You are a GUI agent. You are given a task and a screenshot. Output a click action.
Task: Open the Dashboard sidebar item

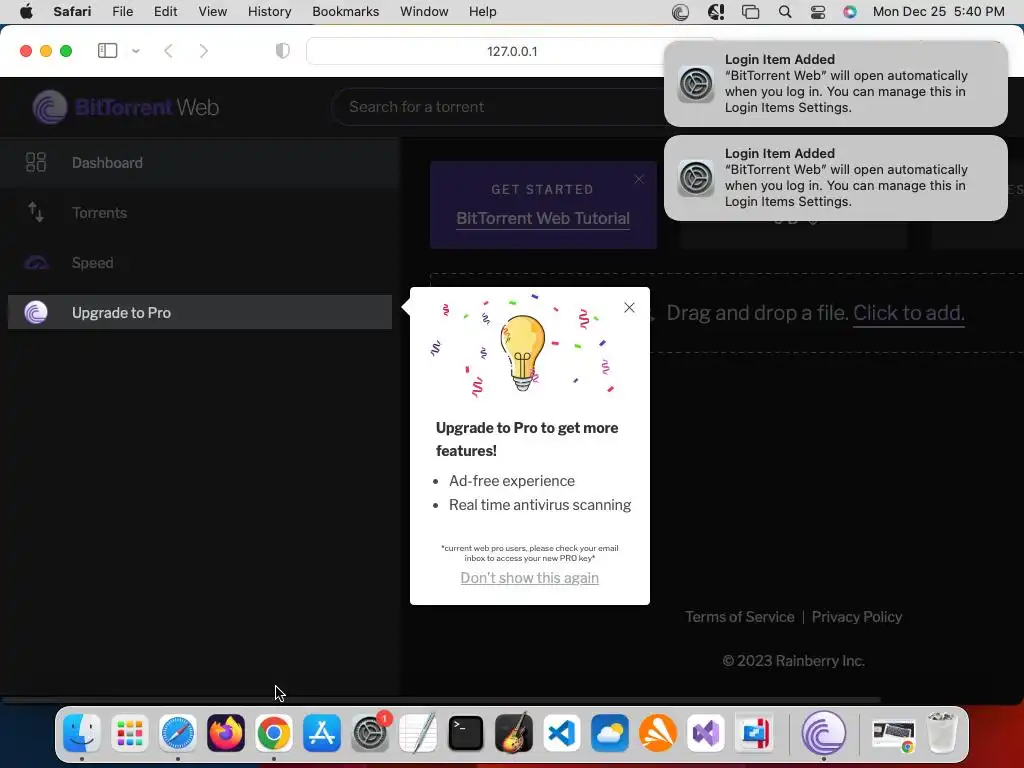coord(200,163)
